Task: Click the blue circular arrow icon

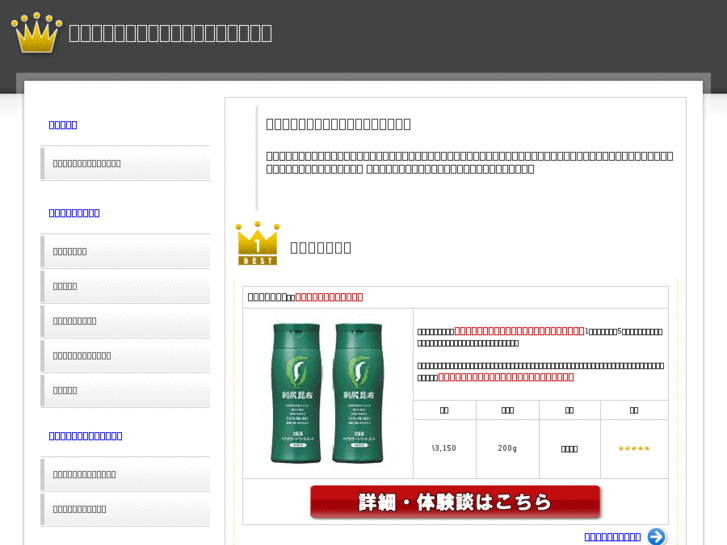Action: [x=657, y=536]
